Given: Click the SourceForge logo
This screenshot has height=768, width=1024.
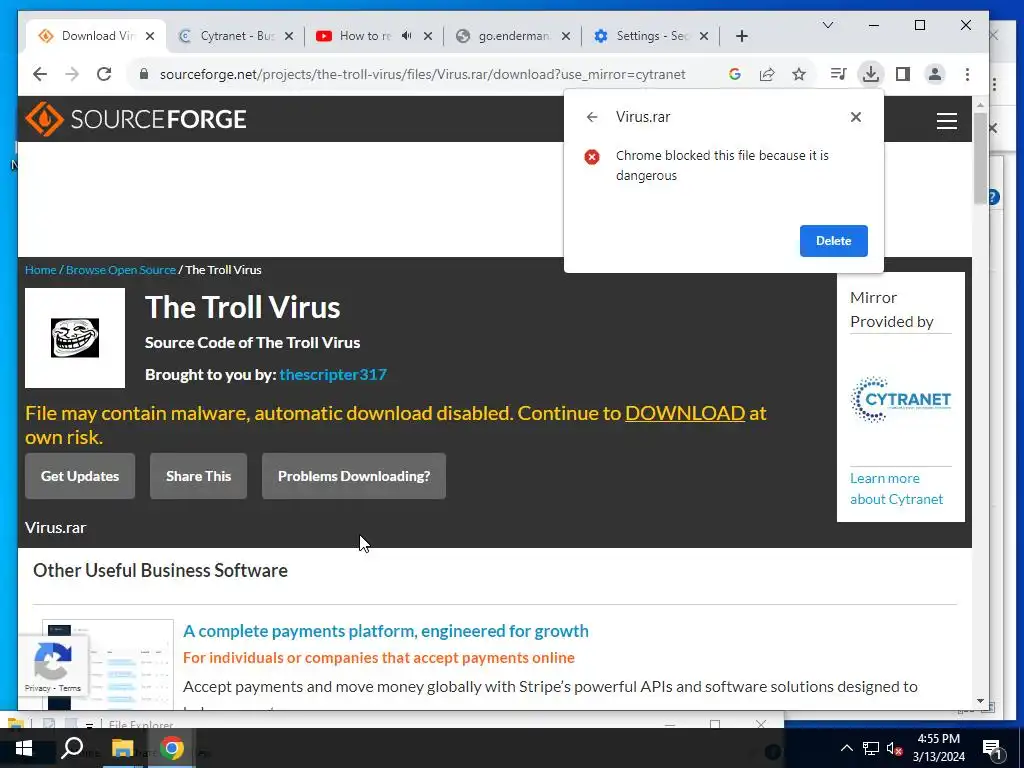Looking at the screenshot, I should tap(136, 119).
